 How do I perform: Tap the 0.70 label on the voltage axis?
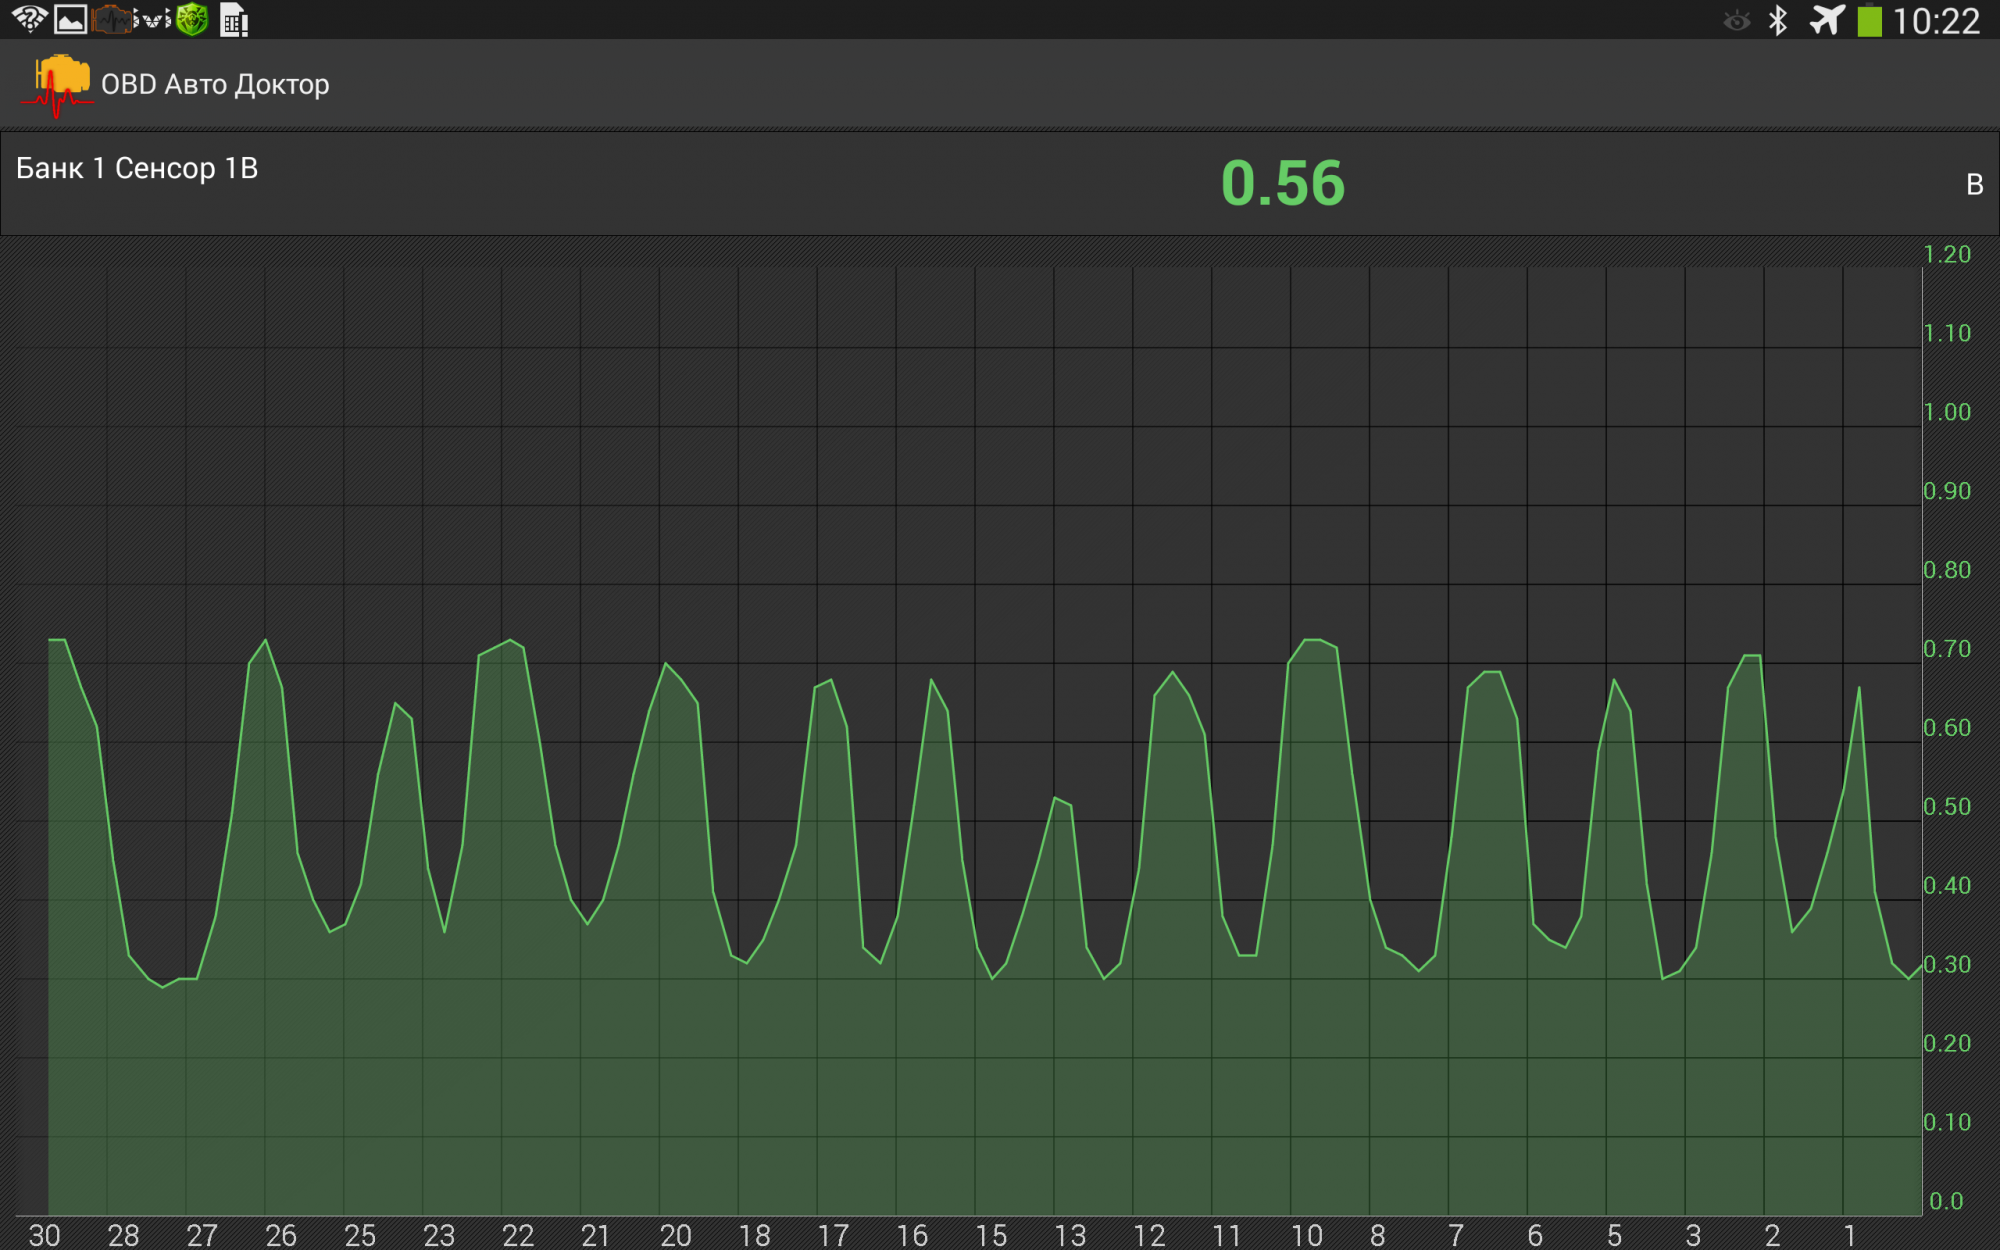click(x=1947, y=649)
